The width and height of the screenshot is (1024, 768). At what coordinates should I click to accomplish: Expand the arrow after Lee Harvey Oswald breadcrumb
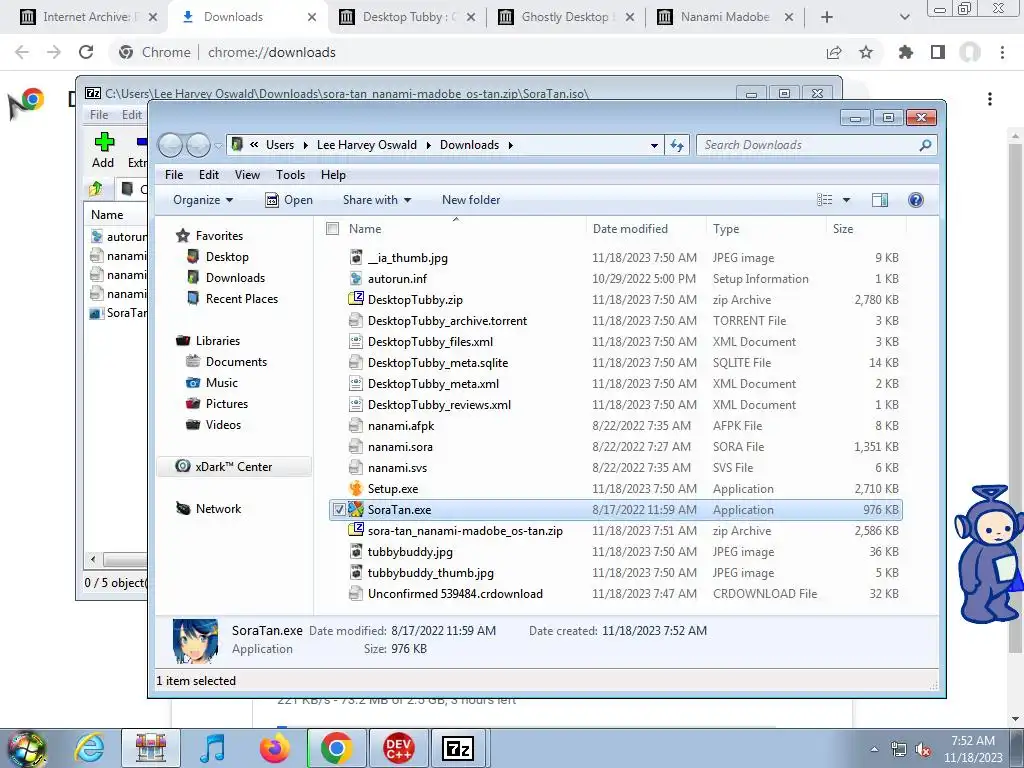click(x=428, y=145)
